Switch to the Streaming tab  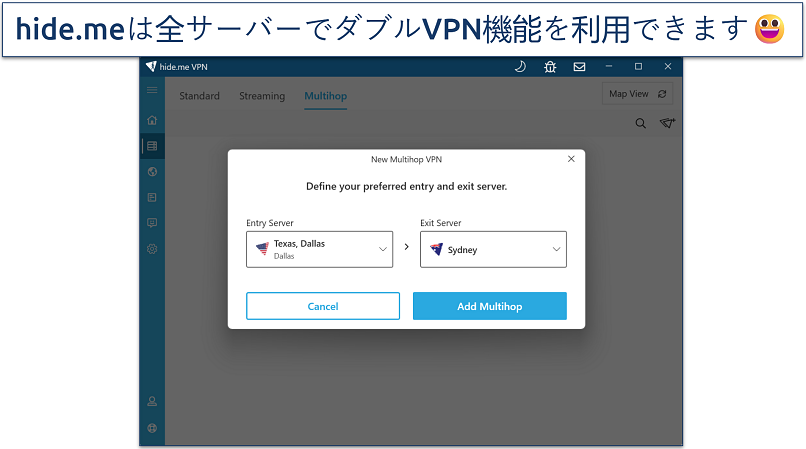pyautogui.click(x=262, y=96)
